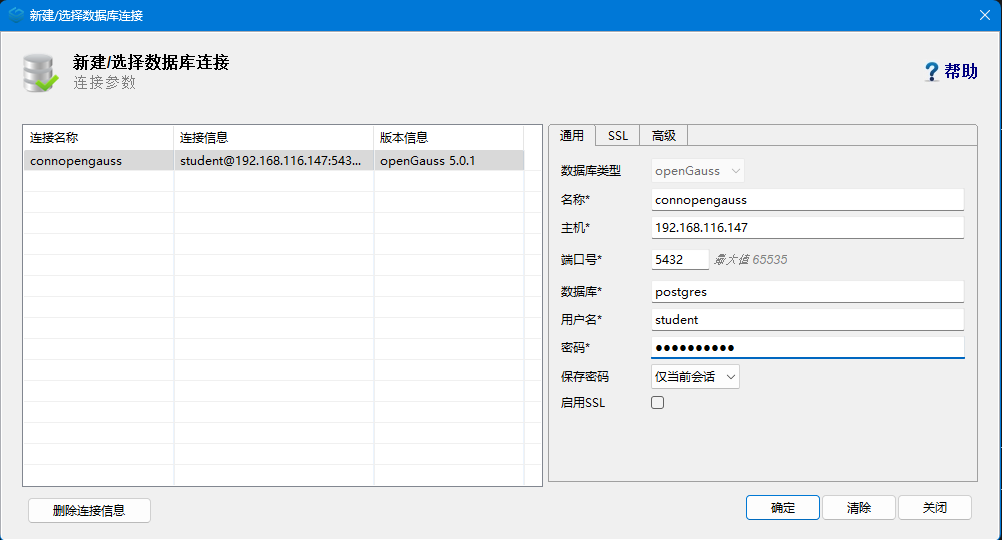Click the database connection icon in header
Viewport: 1002px width, 540px height.
(40, 73)
